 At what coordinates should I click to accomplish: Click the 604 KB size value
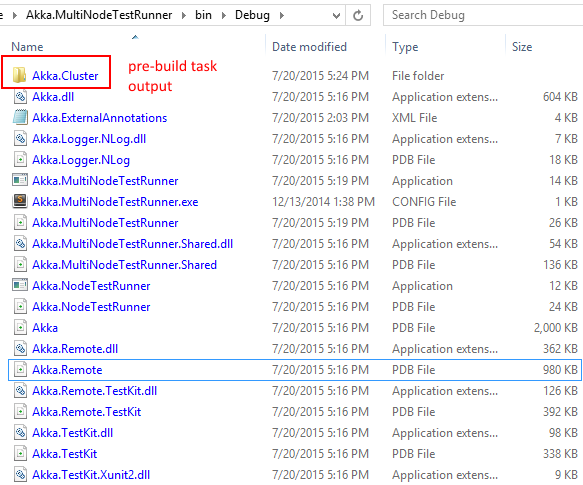point(560,97)
